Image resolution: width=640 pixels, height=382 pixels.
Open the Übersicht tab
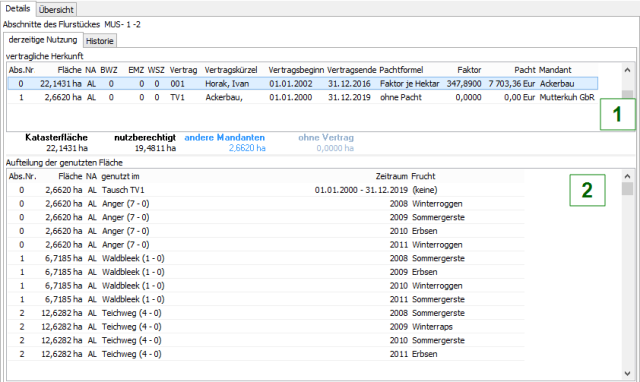pyautogui.click(x=56, y=9)
